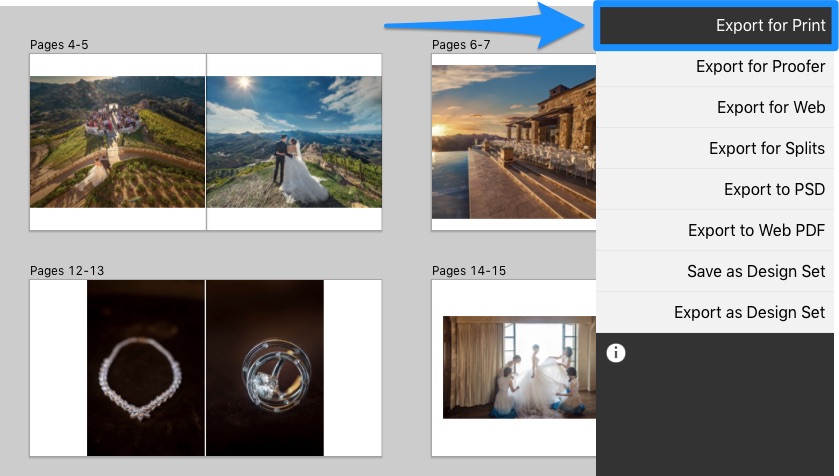Click the Pages 4-5 spread label

coord(59,45)
